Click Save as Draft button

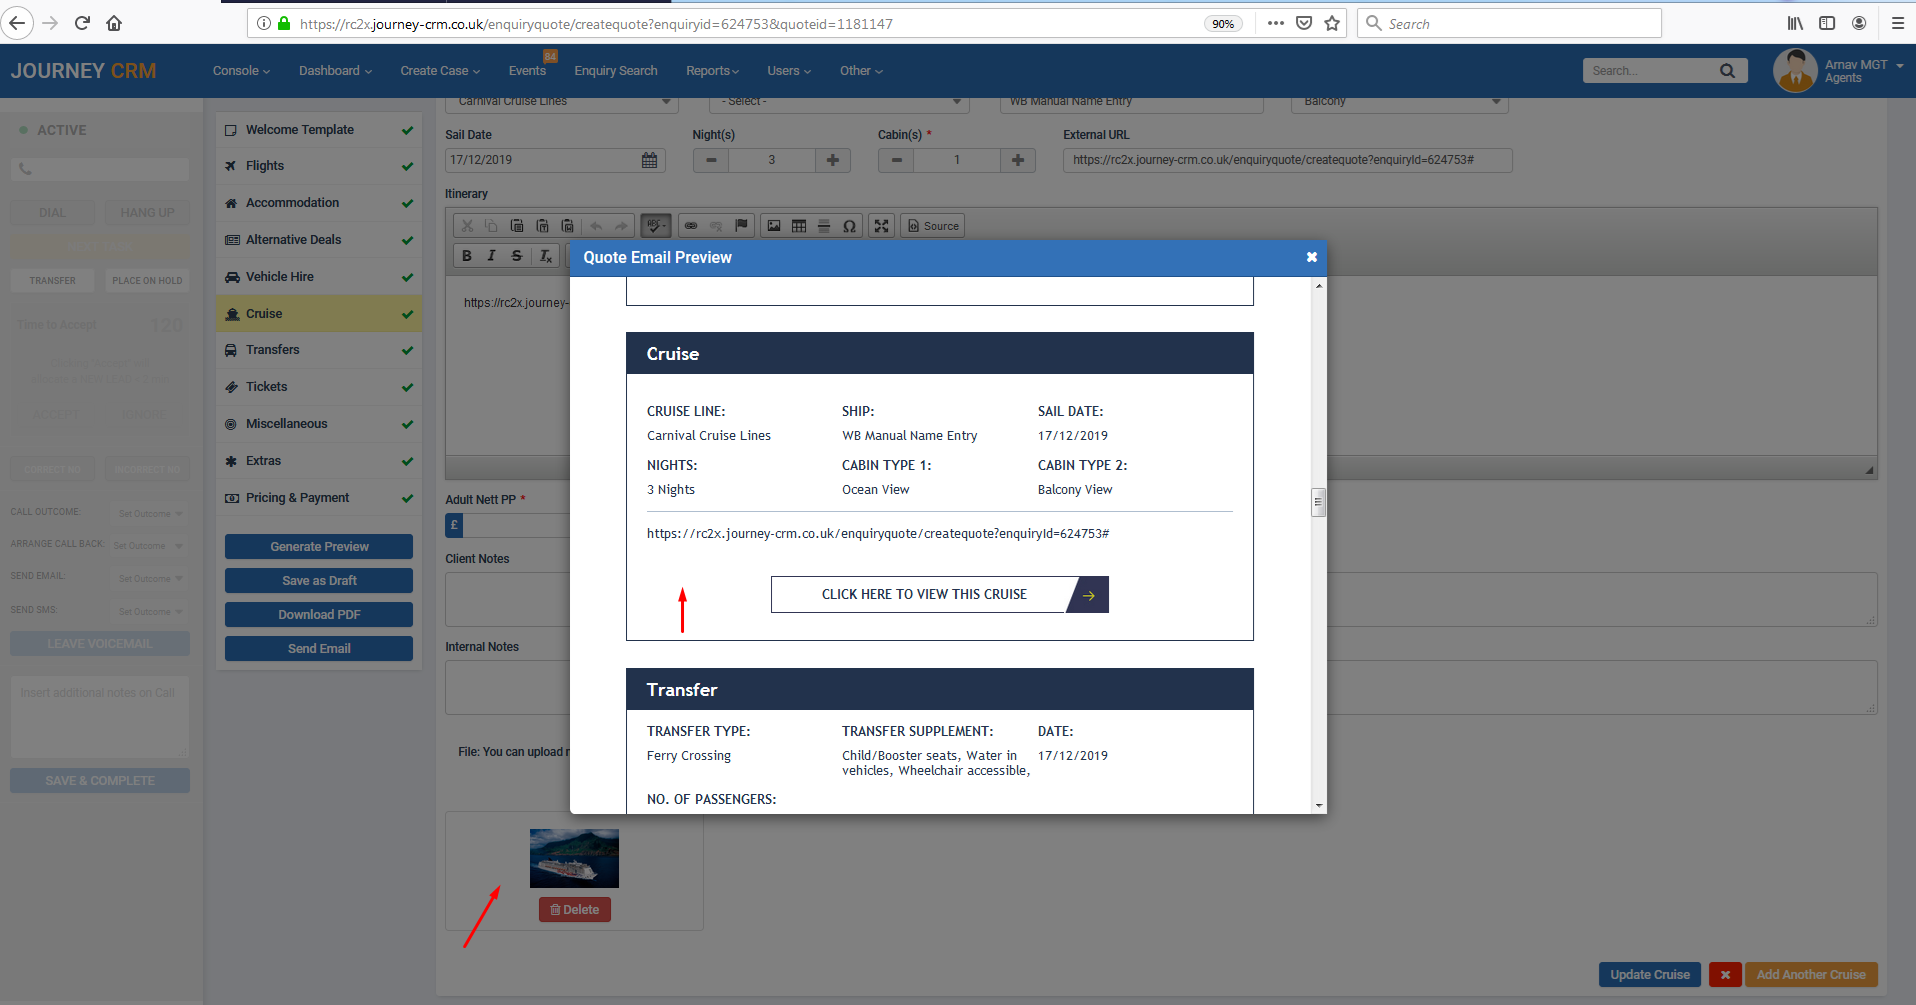tap(319, 581)
